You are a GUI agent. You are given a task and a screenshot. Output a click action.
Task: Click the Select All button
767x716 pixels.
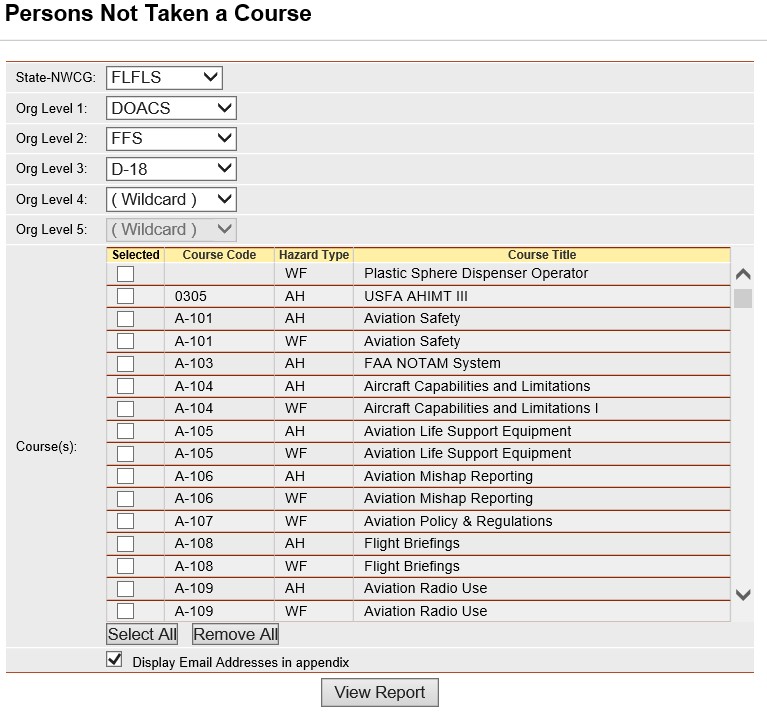point(142,634)
